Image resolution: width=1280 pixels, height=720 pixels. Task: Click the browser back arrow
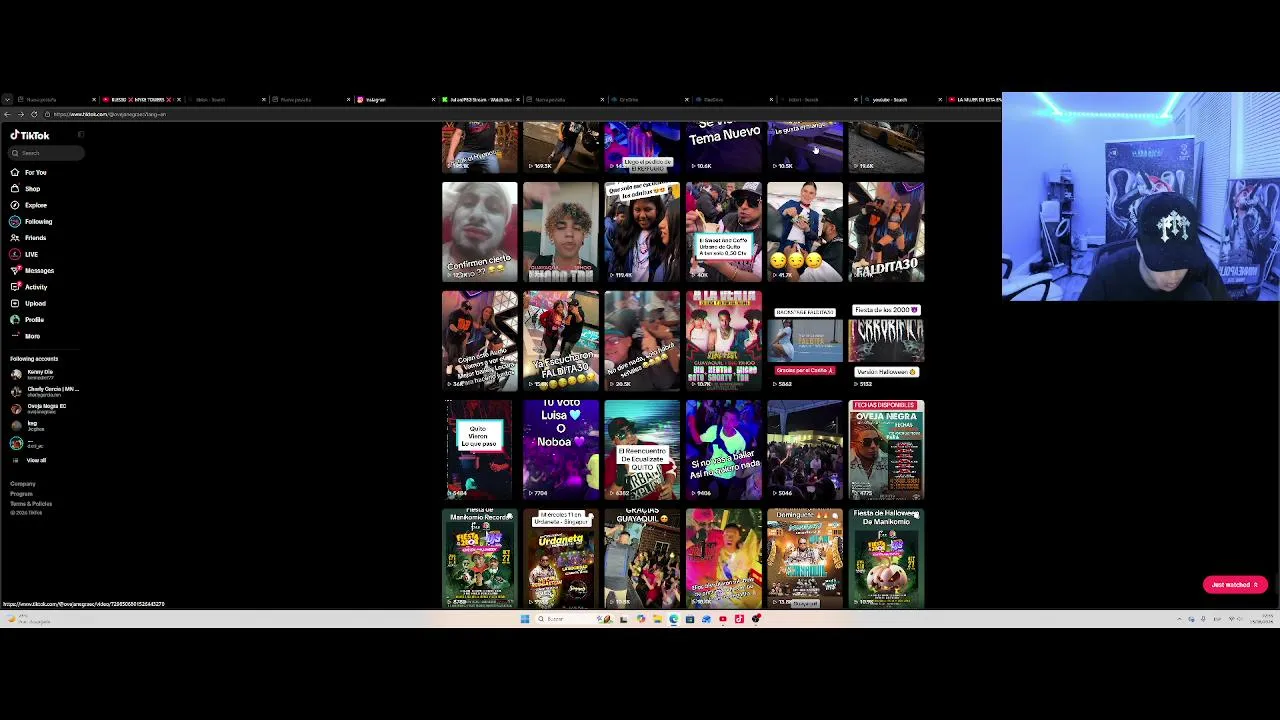tap(8, 114)
